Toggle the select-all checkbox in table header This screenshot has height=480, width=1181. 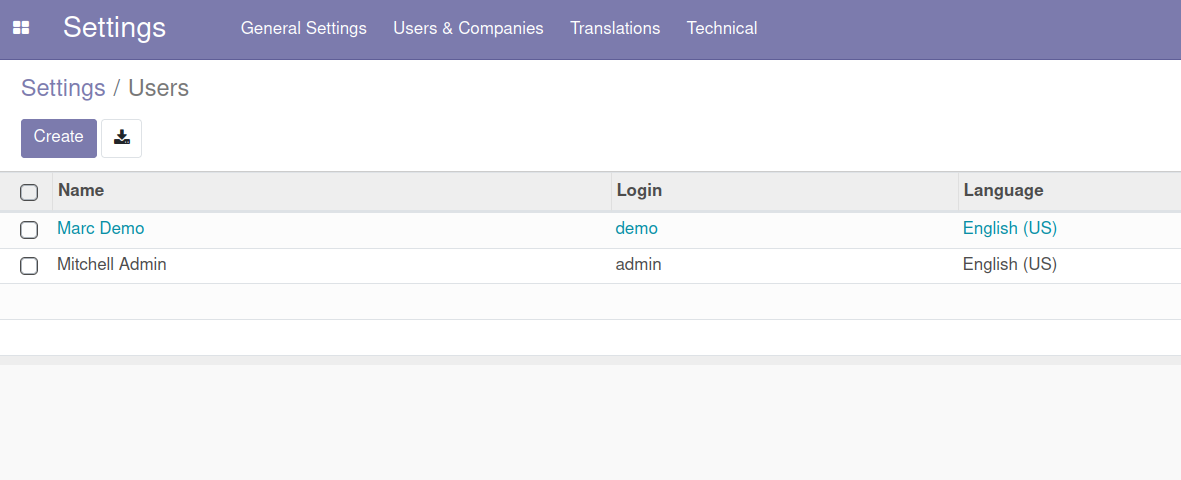pos(29,192)
